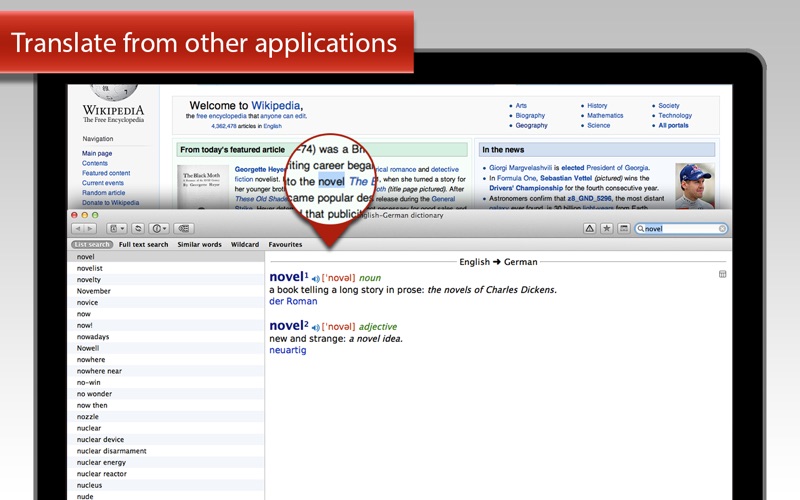The image size is (800, 500).
Task: Click the window layout icon beside star button
Action: 624,229
